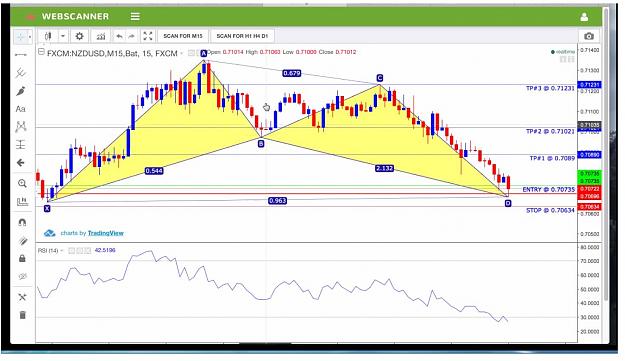Collapse the FXCM:NZDUSD chart legend

[x=41, y=52]
